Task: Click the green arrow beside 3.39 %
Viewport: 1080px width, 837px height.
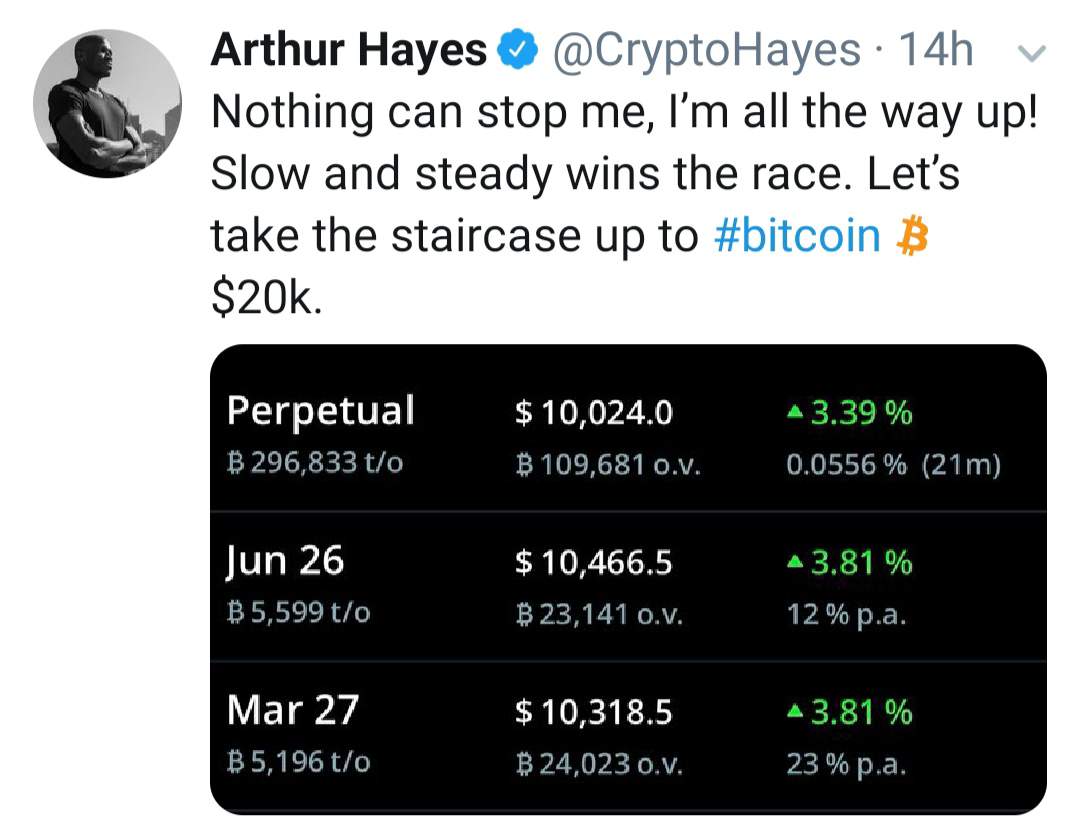Action: [794, 413]
